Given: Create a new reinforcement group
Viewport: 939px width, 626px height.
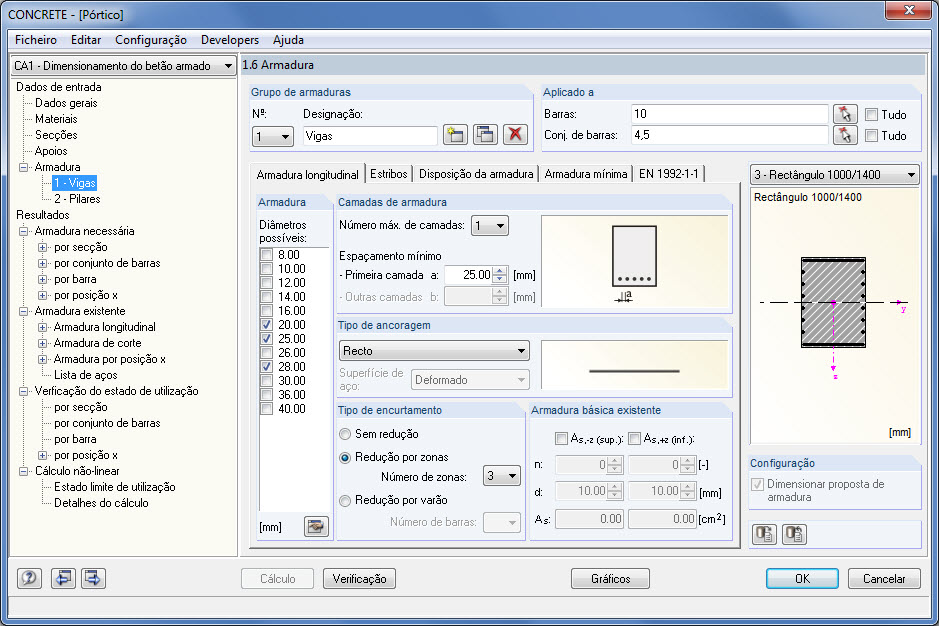Looking at the screenshot, I should [x=456, y=134].
